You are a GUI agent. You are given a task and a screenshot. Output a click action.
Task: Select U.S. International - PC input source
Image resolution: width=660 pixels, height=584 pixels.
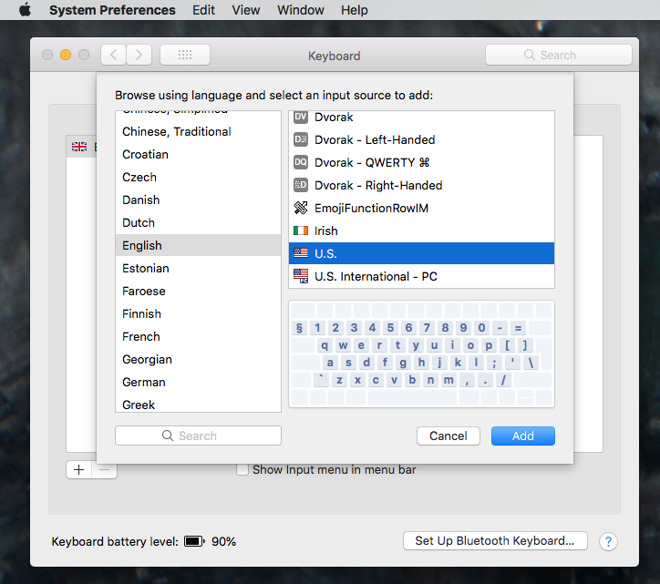(421, 276)
